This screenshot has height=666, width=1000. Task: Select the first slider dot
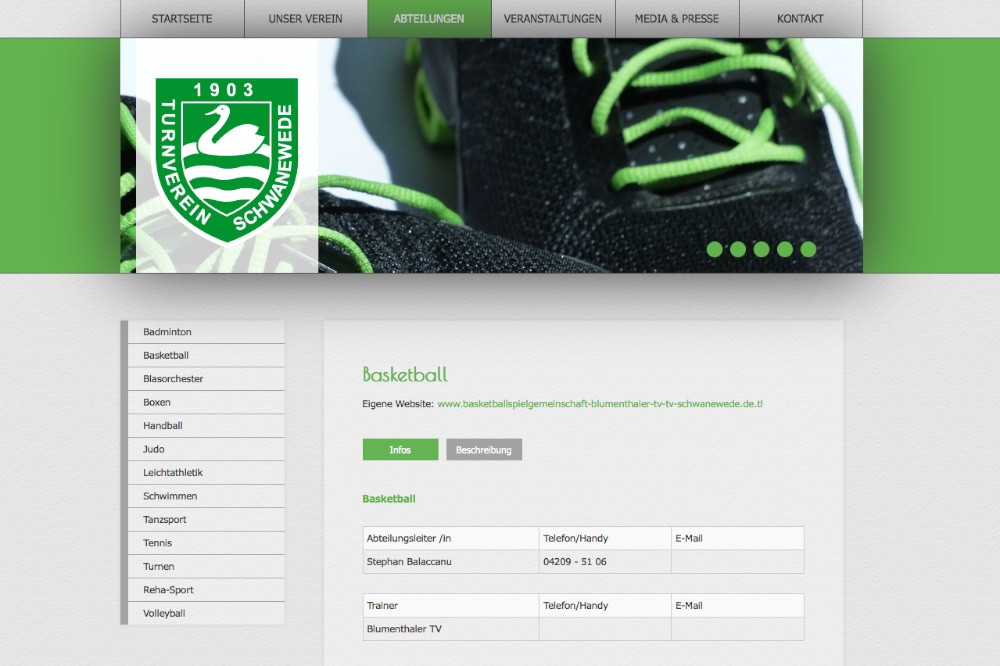(714, 249)
